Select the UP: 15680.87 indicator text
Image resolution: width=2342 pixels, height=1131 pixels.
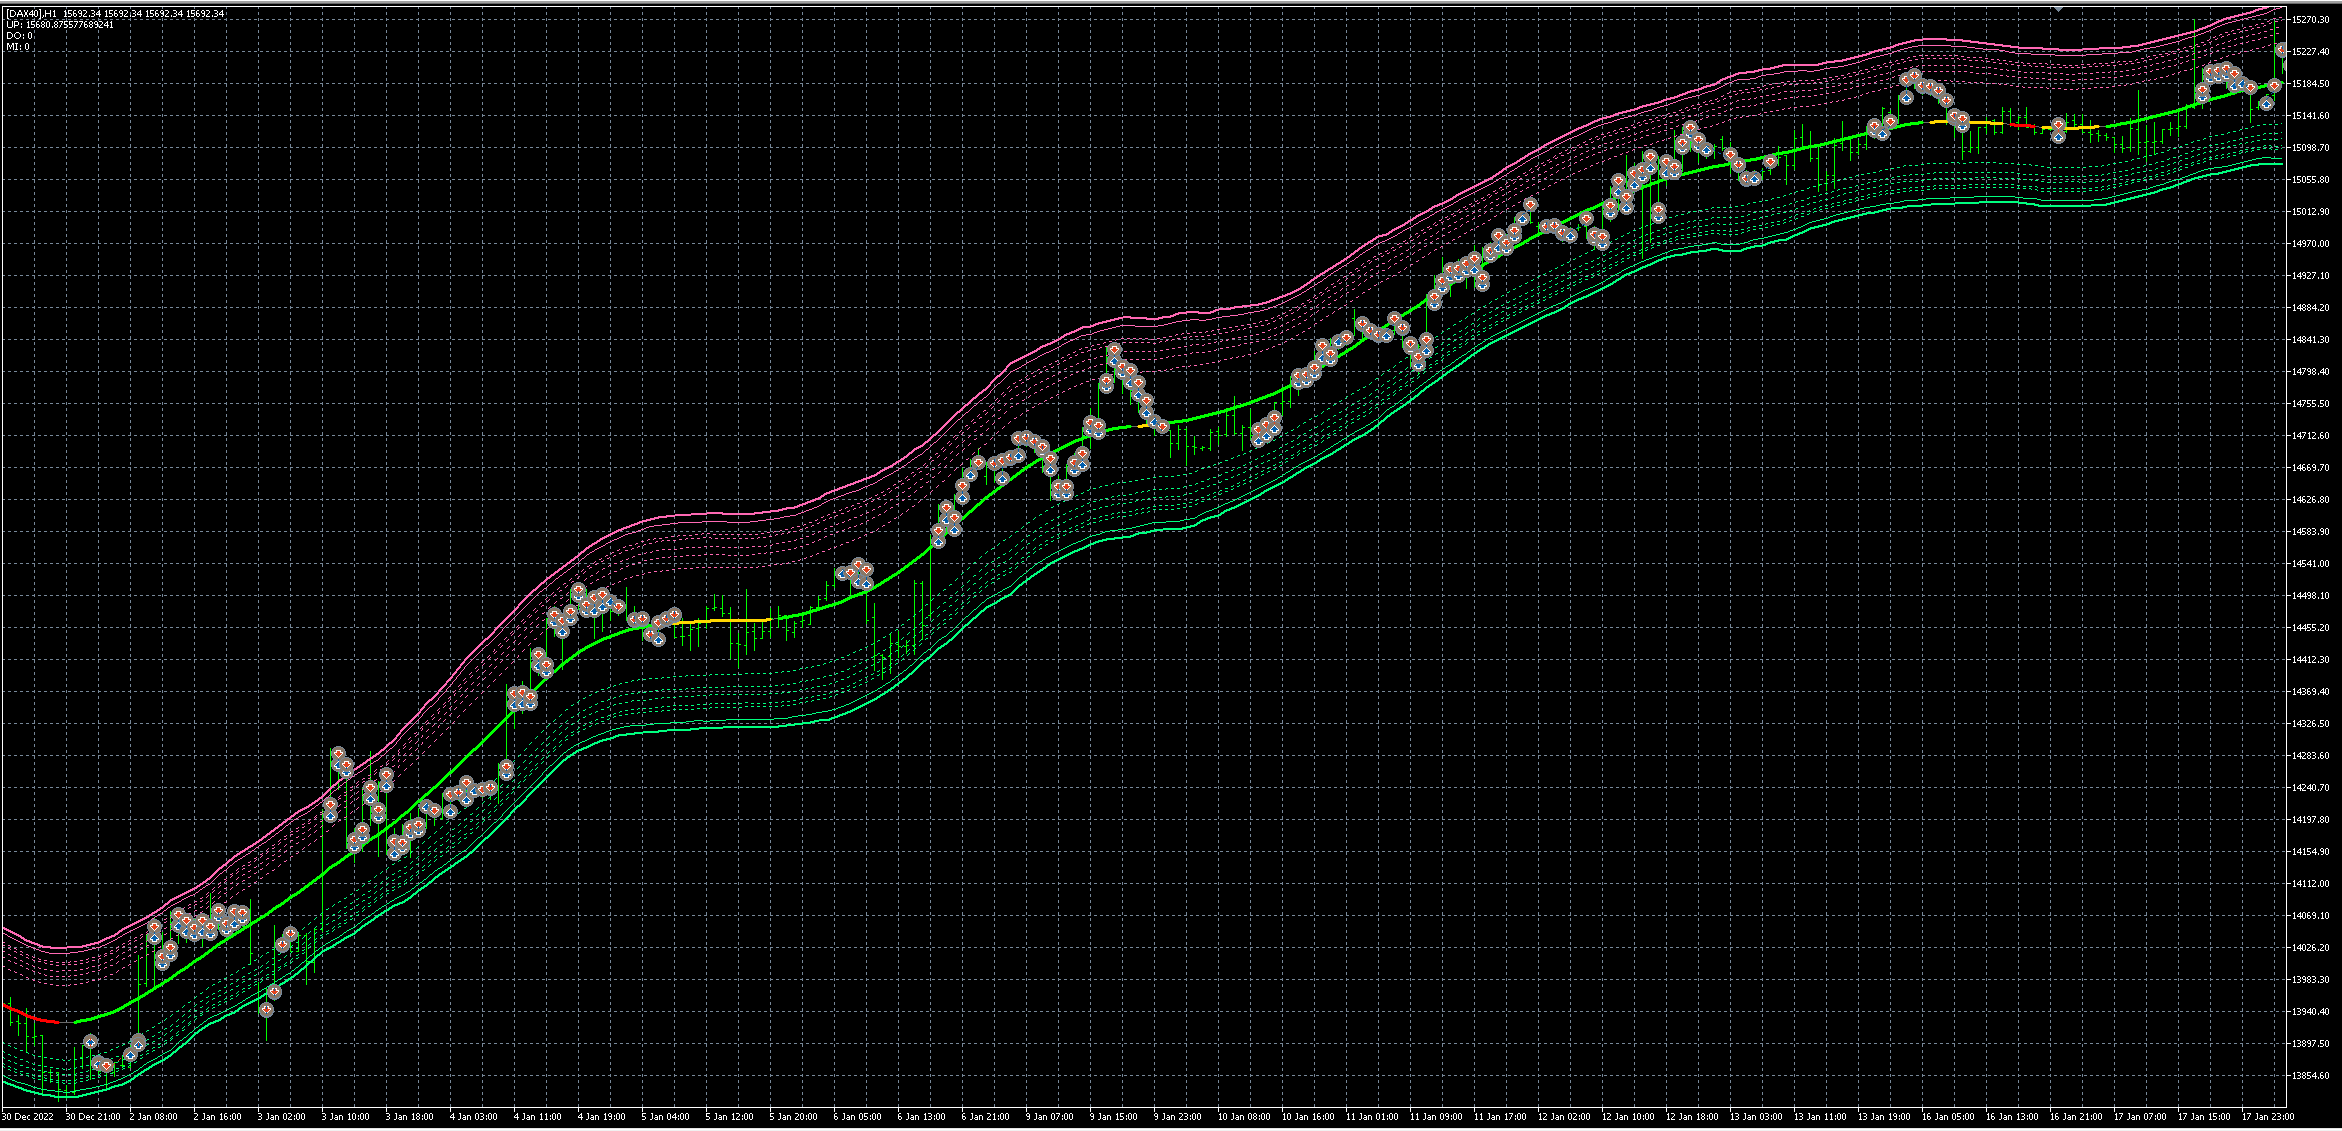pyautogui.click(x=59, y=24)
